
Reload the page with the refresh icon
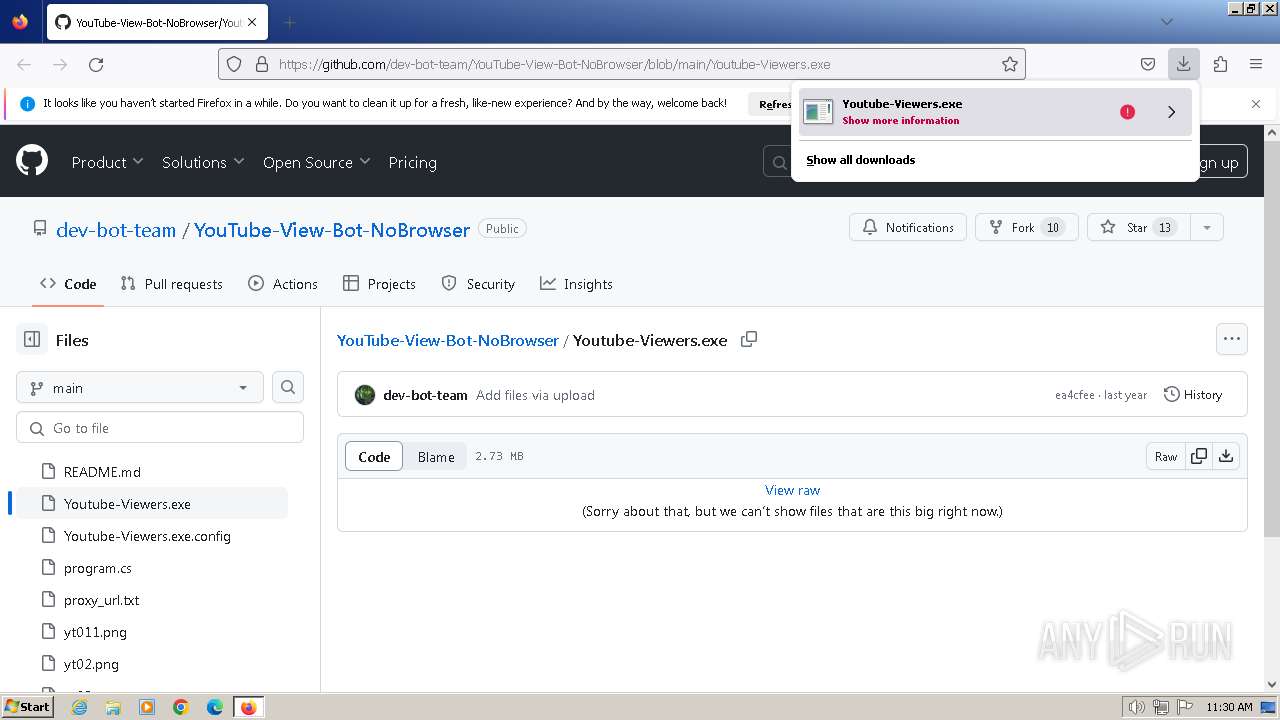coord(96,64)
